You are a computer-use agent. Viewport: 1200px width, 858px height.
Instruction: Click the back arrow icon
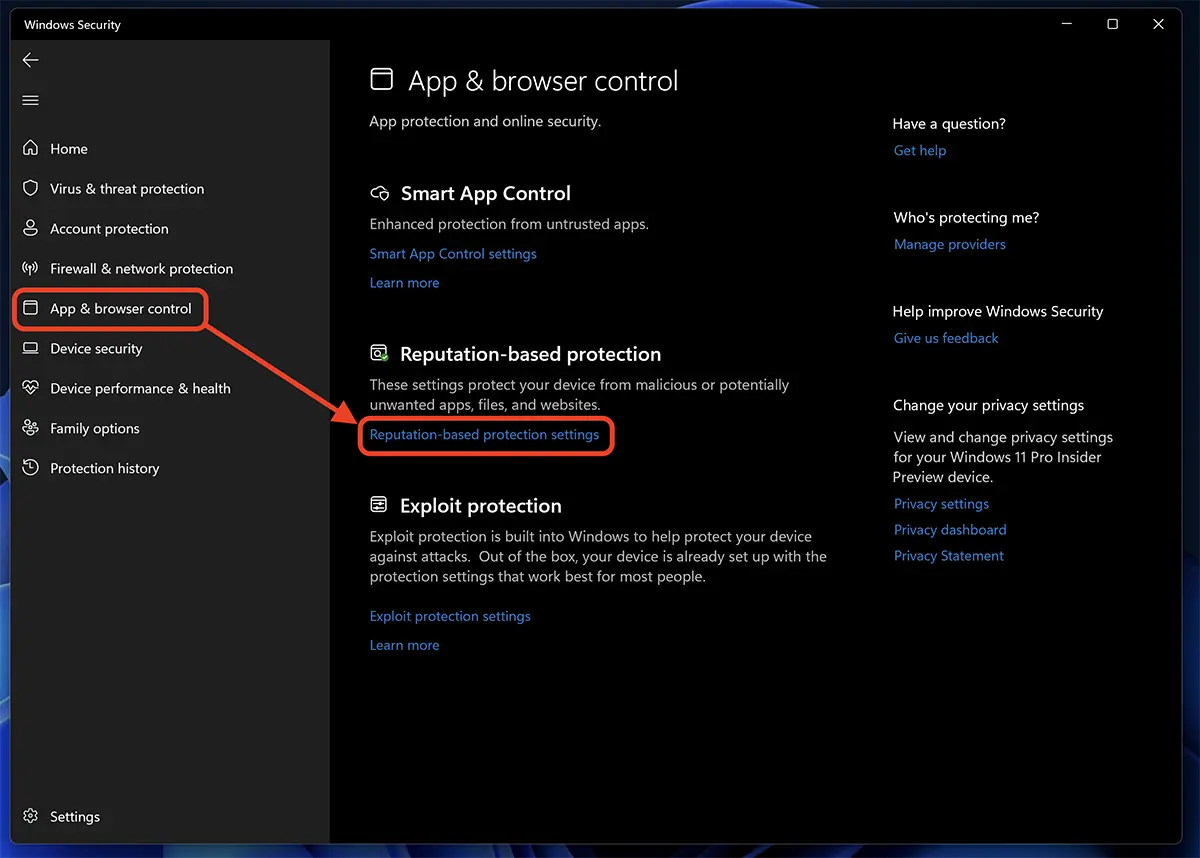pos(31,60)
